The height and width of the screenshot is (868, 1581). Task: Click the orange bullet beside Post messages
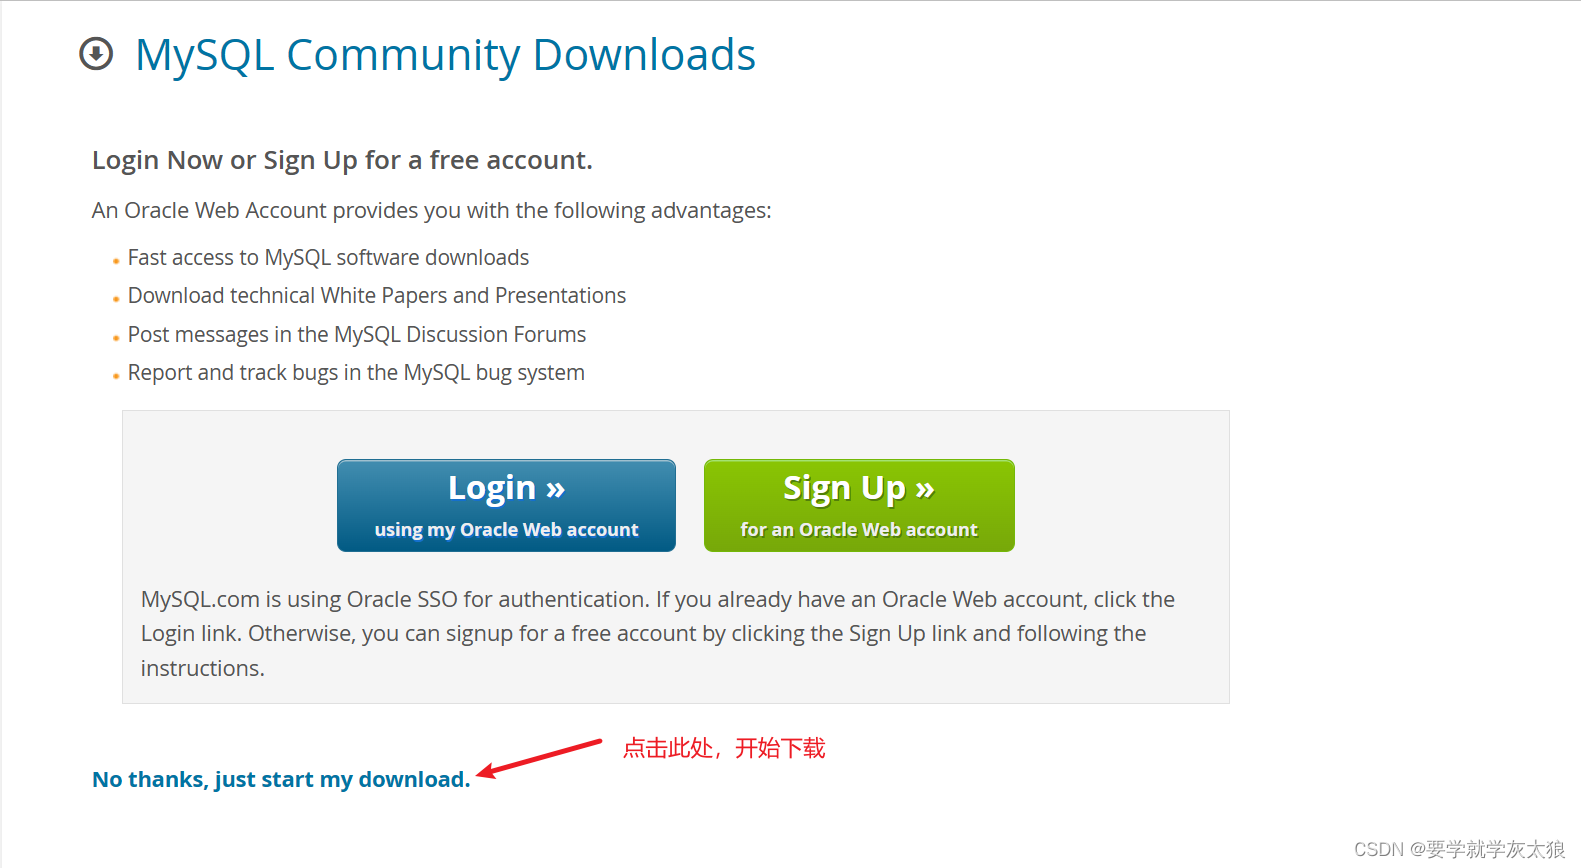tap(116, 338)
